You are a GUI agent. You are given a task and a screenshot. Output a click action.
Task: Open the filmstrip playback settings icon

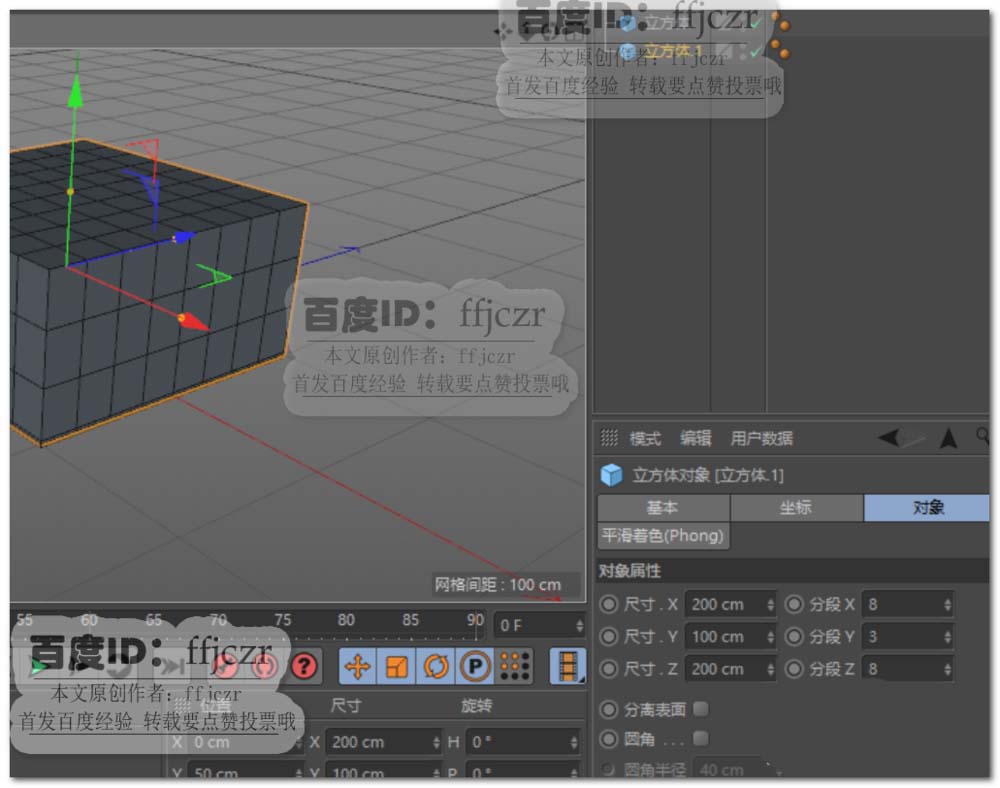568,666
